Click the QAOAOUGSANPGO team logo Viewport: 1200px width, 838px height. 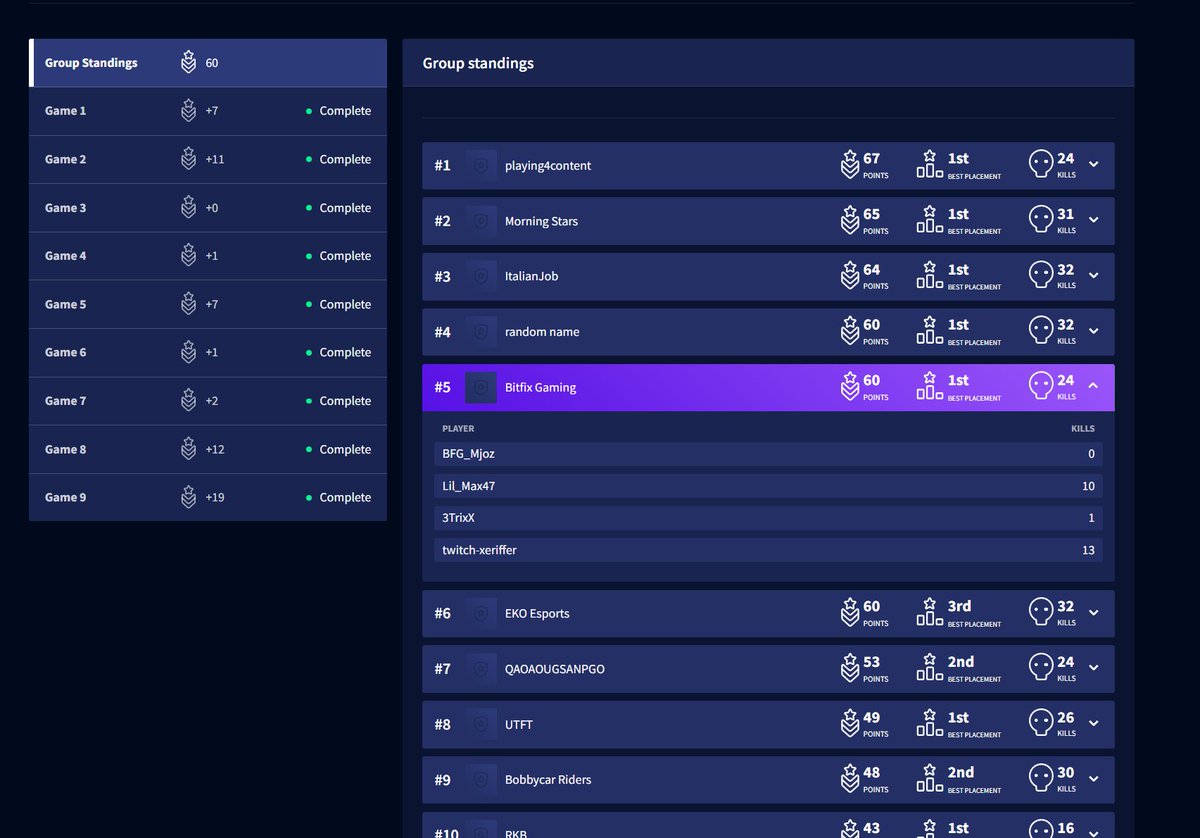[x=481, y=669]
